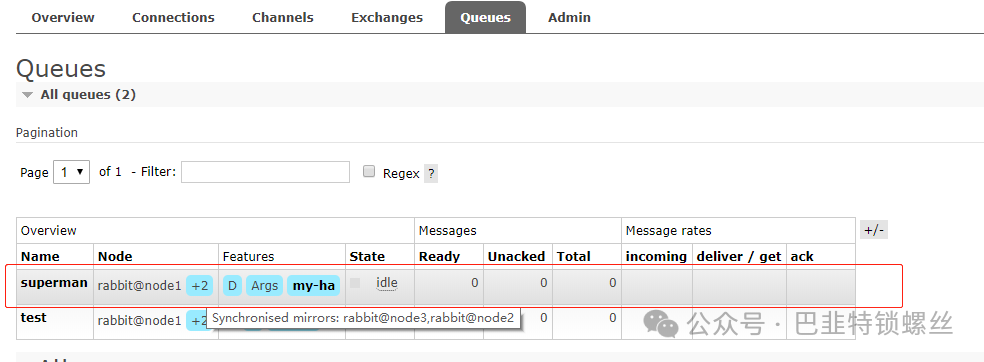Click the +2 mirrors badge for superman
Image resolution: width=984 pixels, height=362 pixels.
pyautogui.click(x=200, y=286)
